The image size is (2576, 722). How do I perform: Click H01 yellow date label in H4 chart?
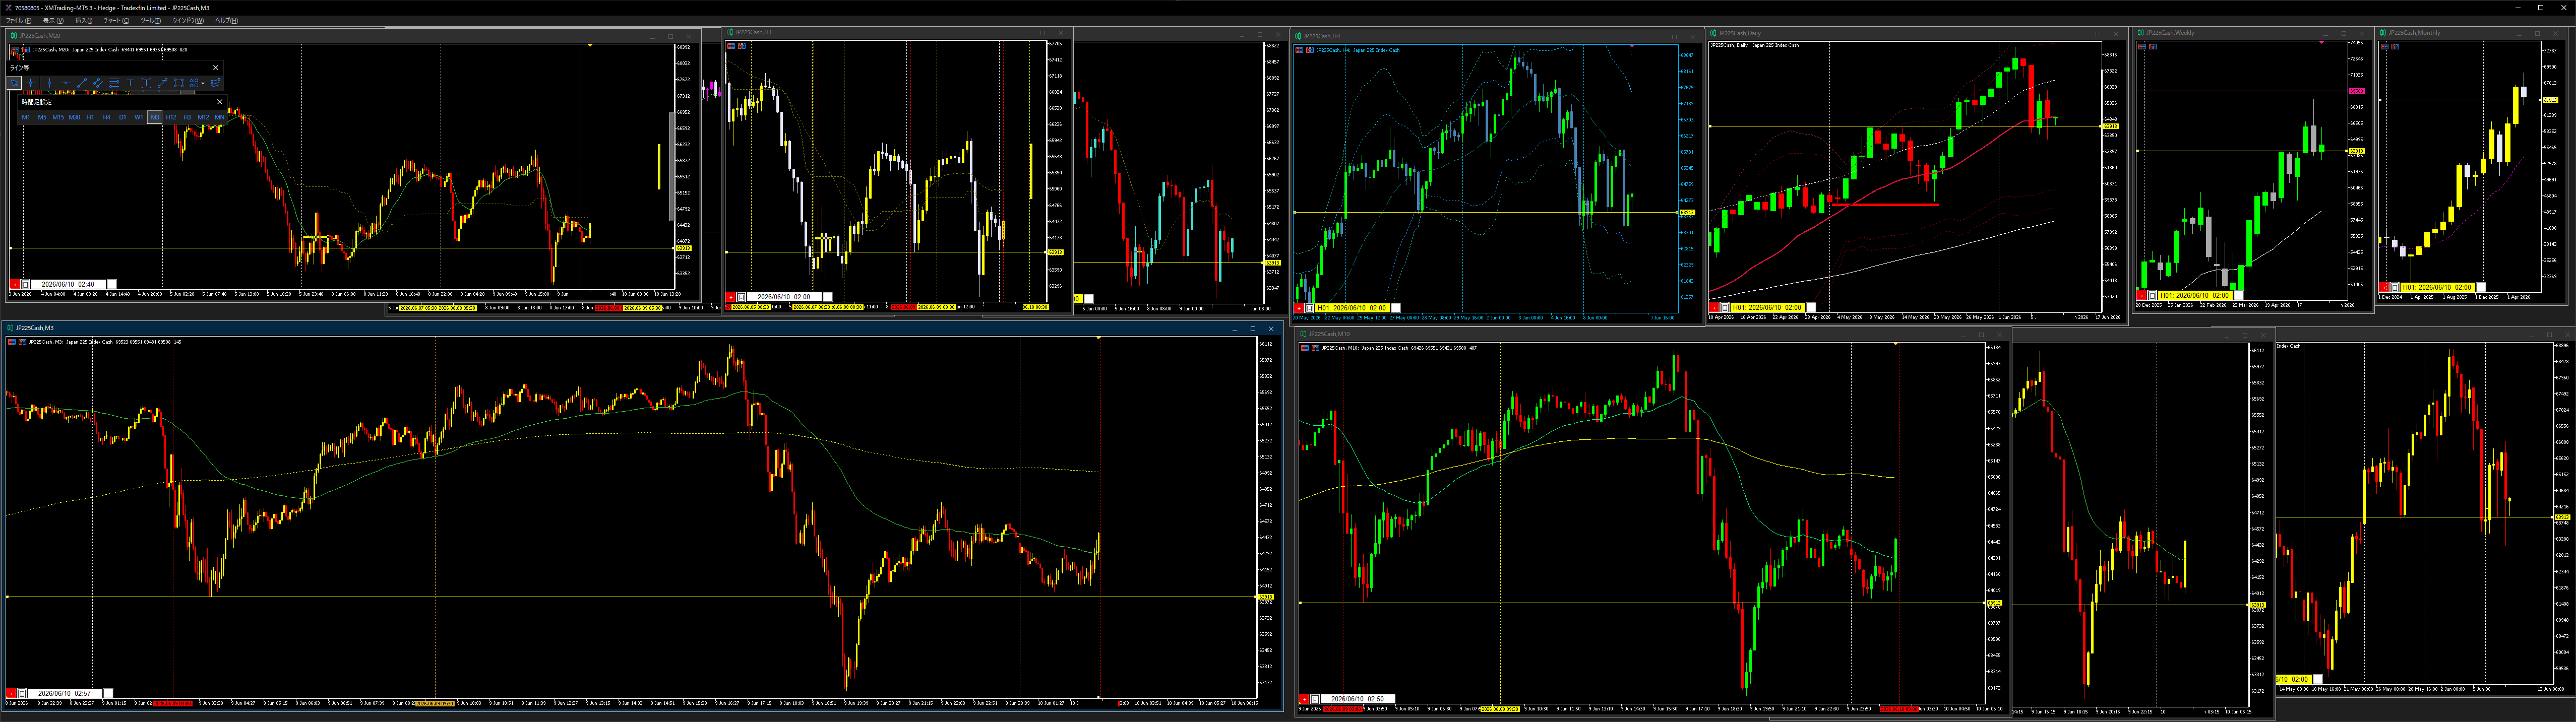pyautogui.click(x=1353, y=308)
